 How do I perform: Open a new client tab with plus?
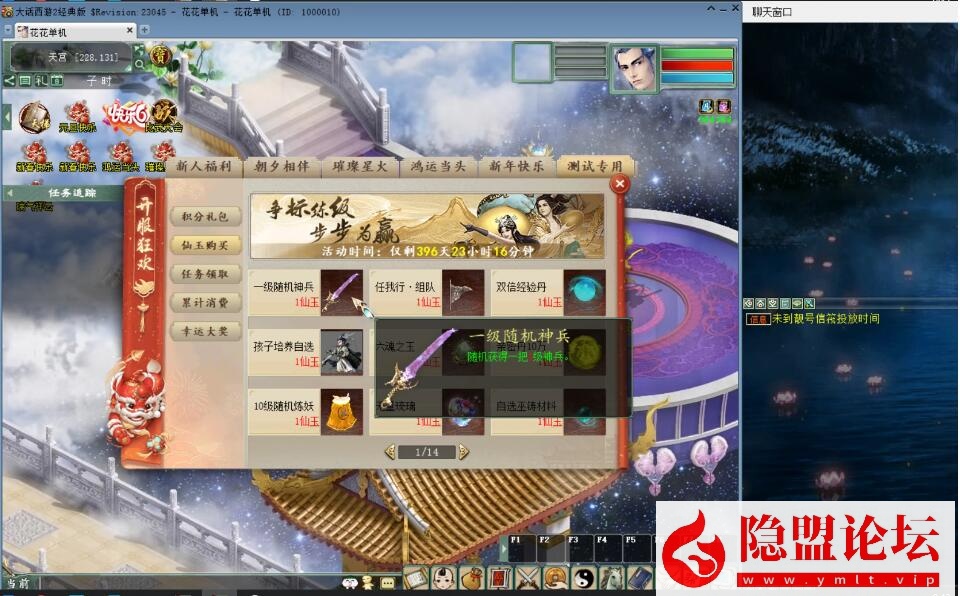coord(144,30)
